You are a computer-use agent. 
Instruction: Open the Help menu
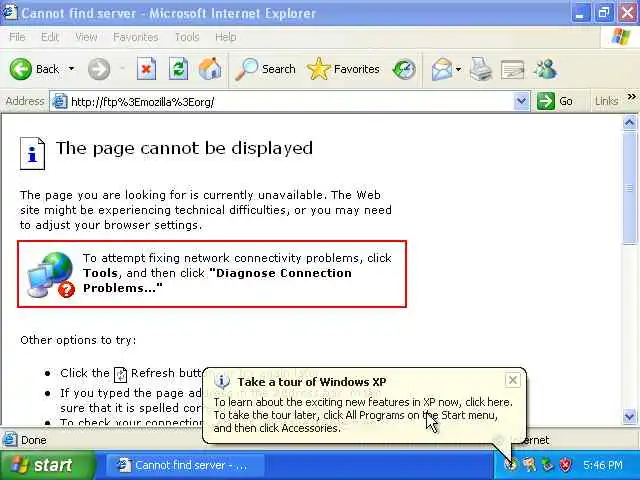(226, 37)
